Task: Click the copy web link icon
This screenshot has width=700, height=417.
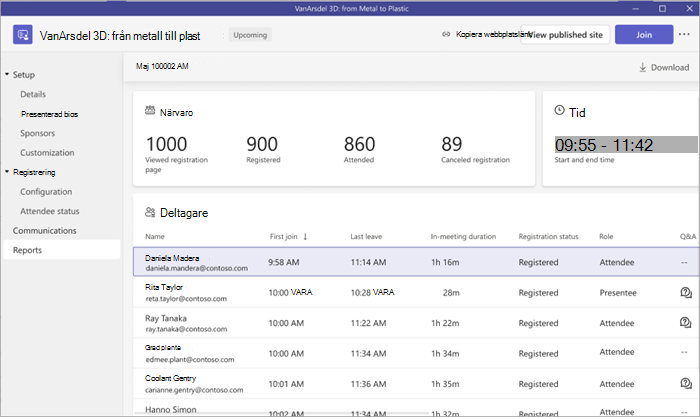Action: coord(446,34)
